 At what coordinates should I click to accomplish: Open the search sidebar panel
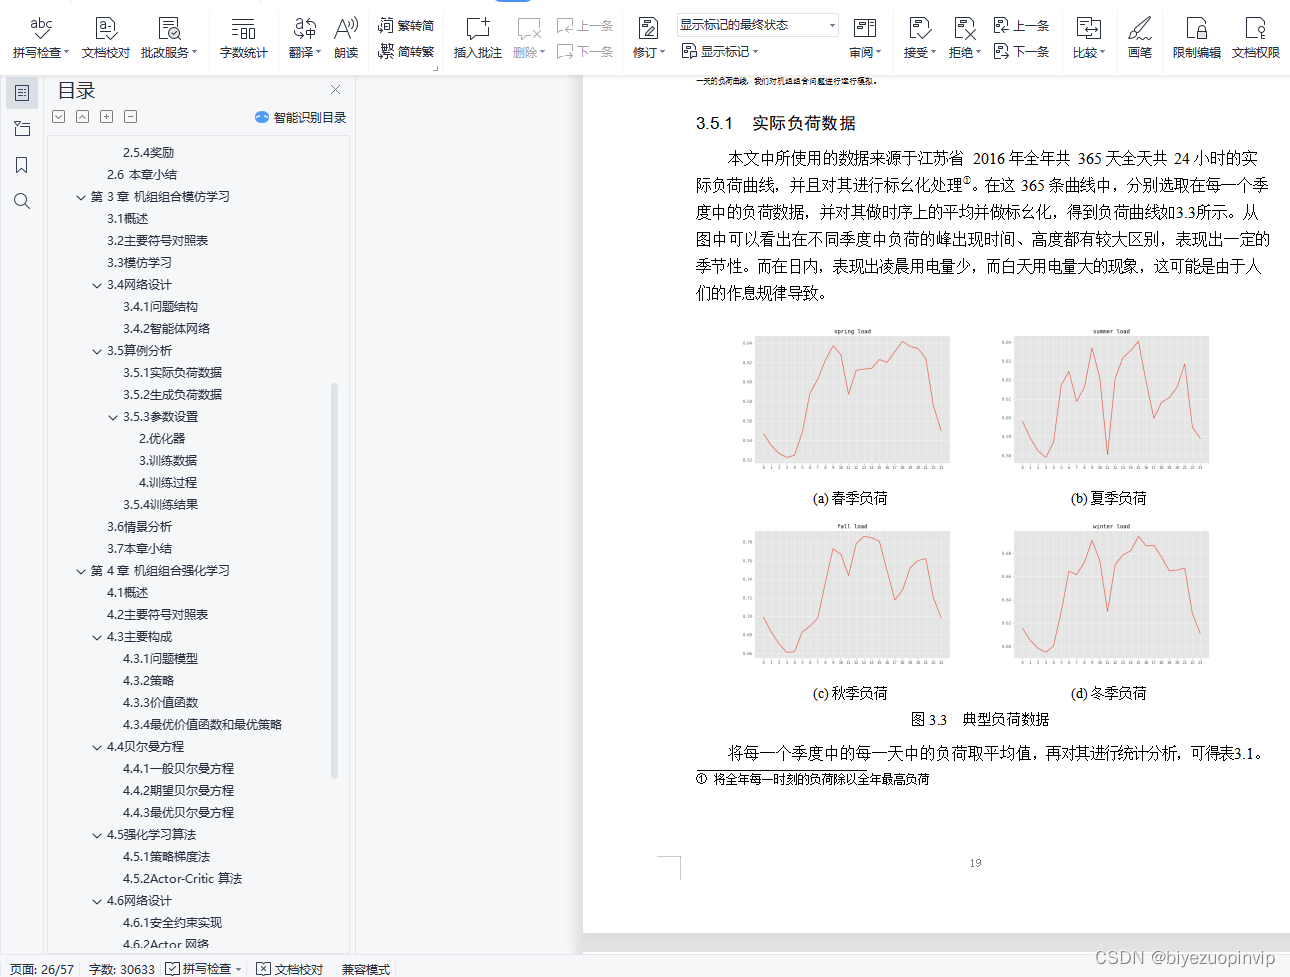point(22,201)
